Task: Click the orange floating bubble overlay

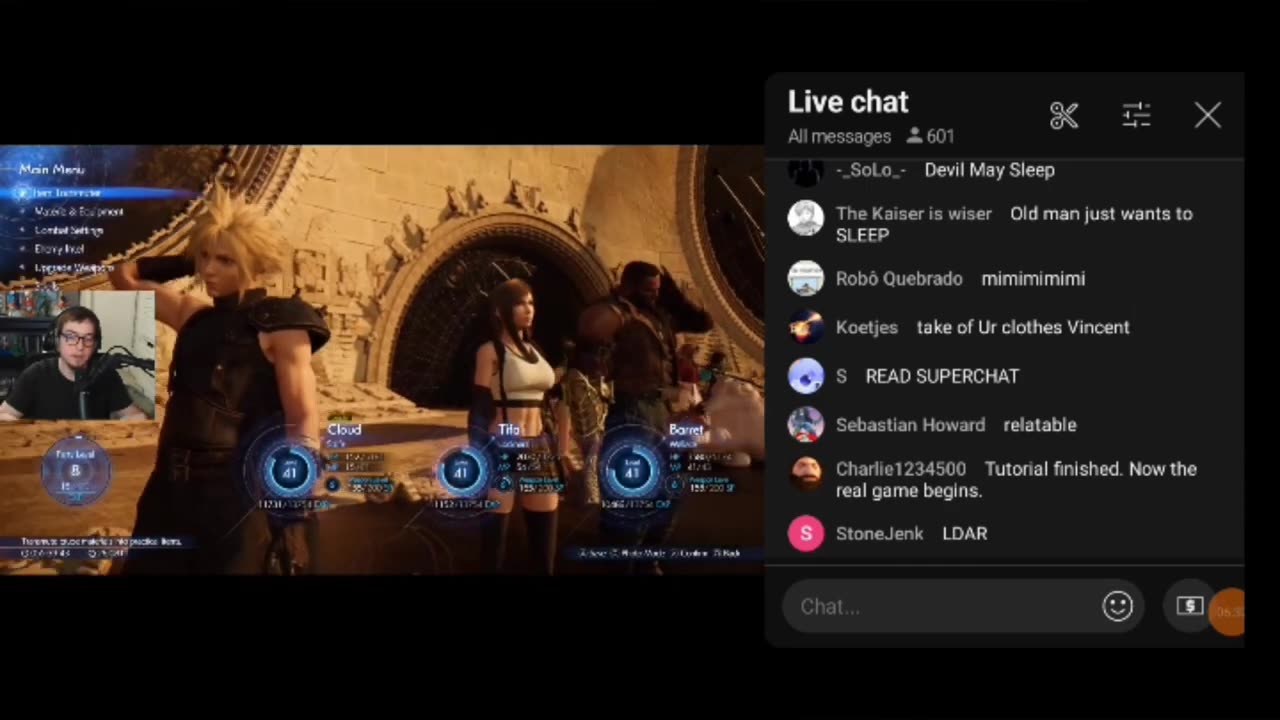Action: (x=1227, y=611)
